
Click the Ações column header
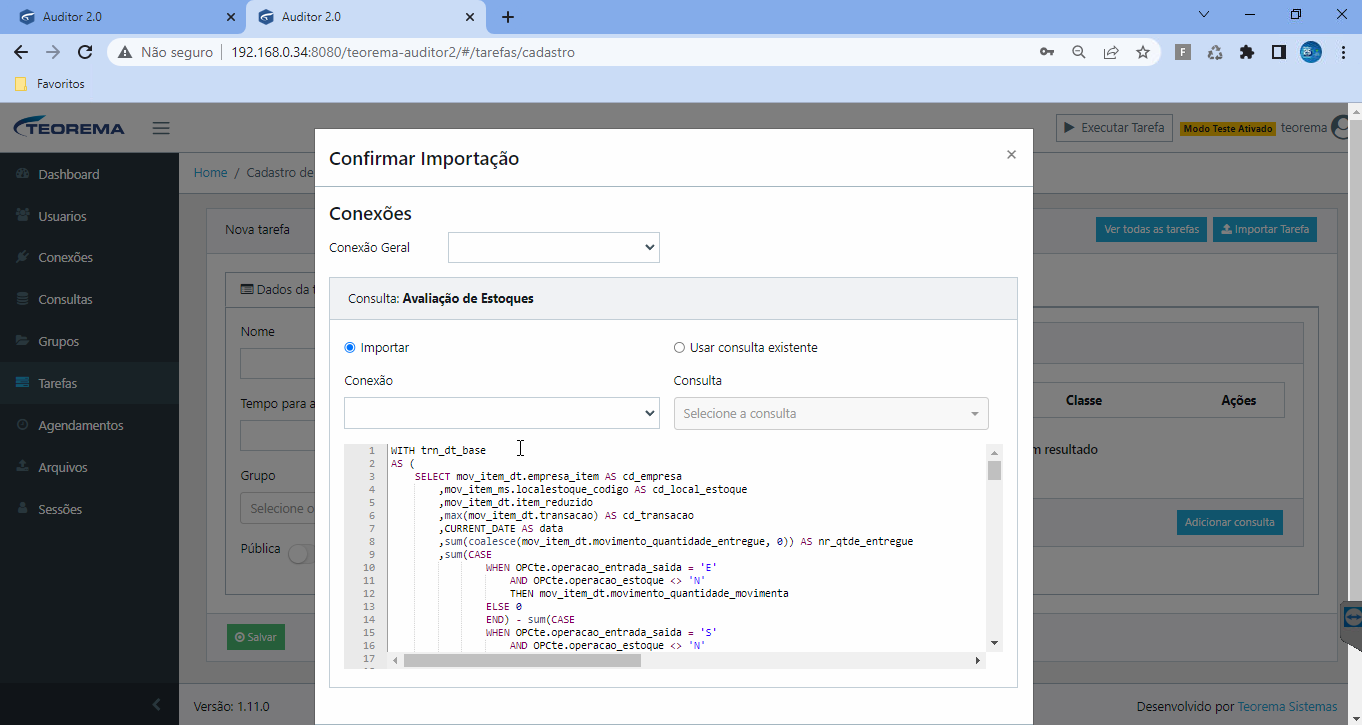pos(1238,400)
